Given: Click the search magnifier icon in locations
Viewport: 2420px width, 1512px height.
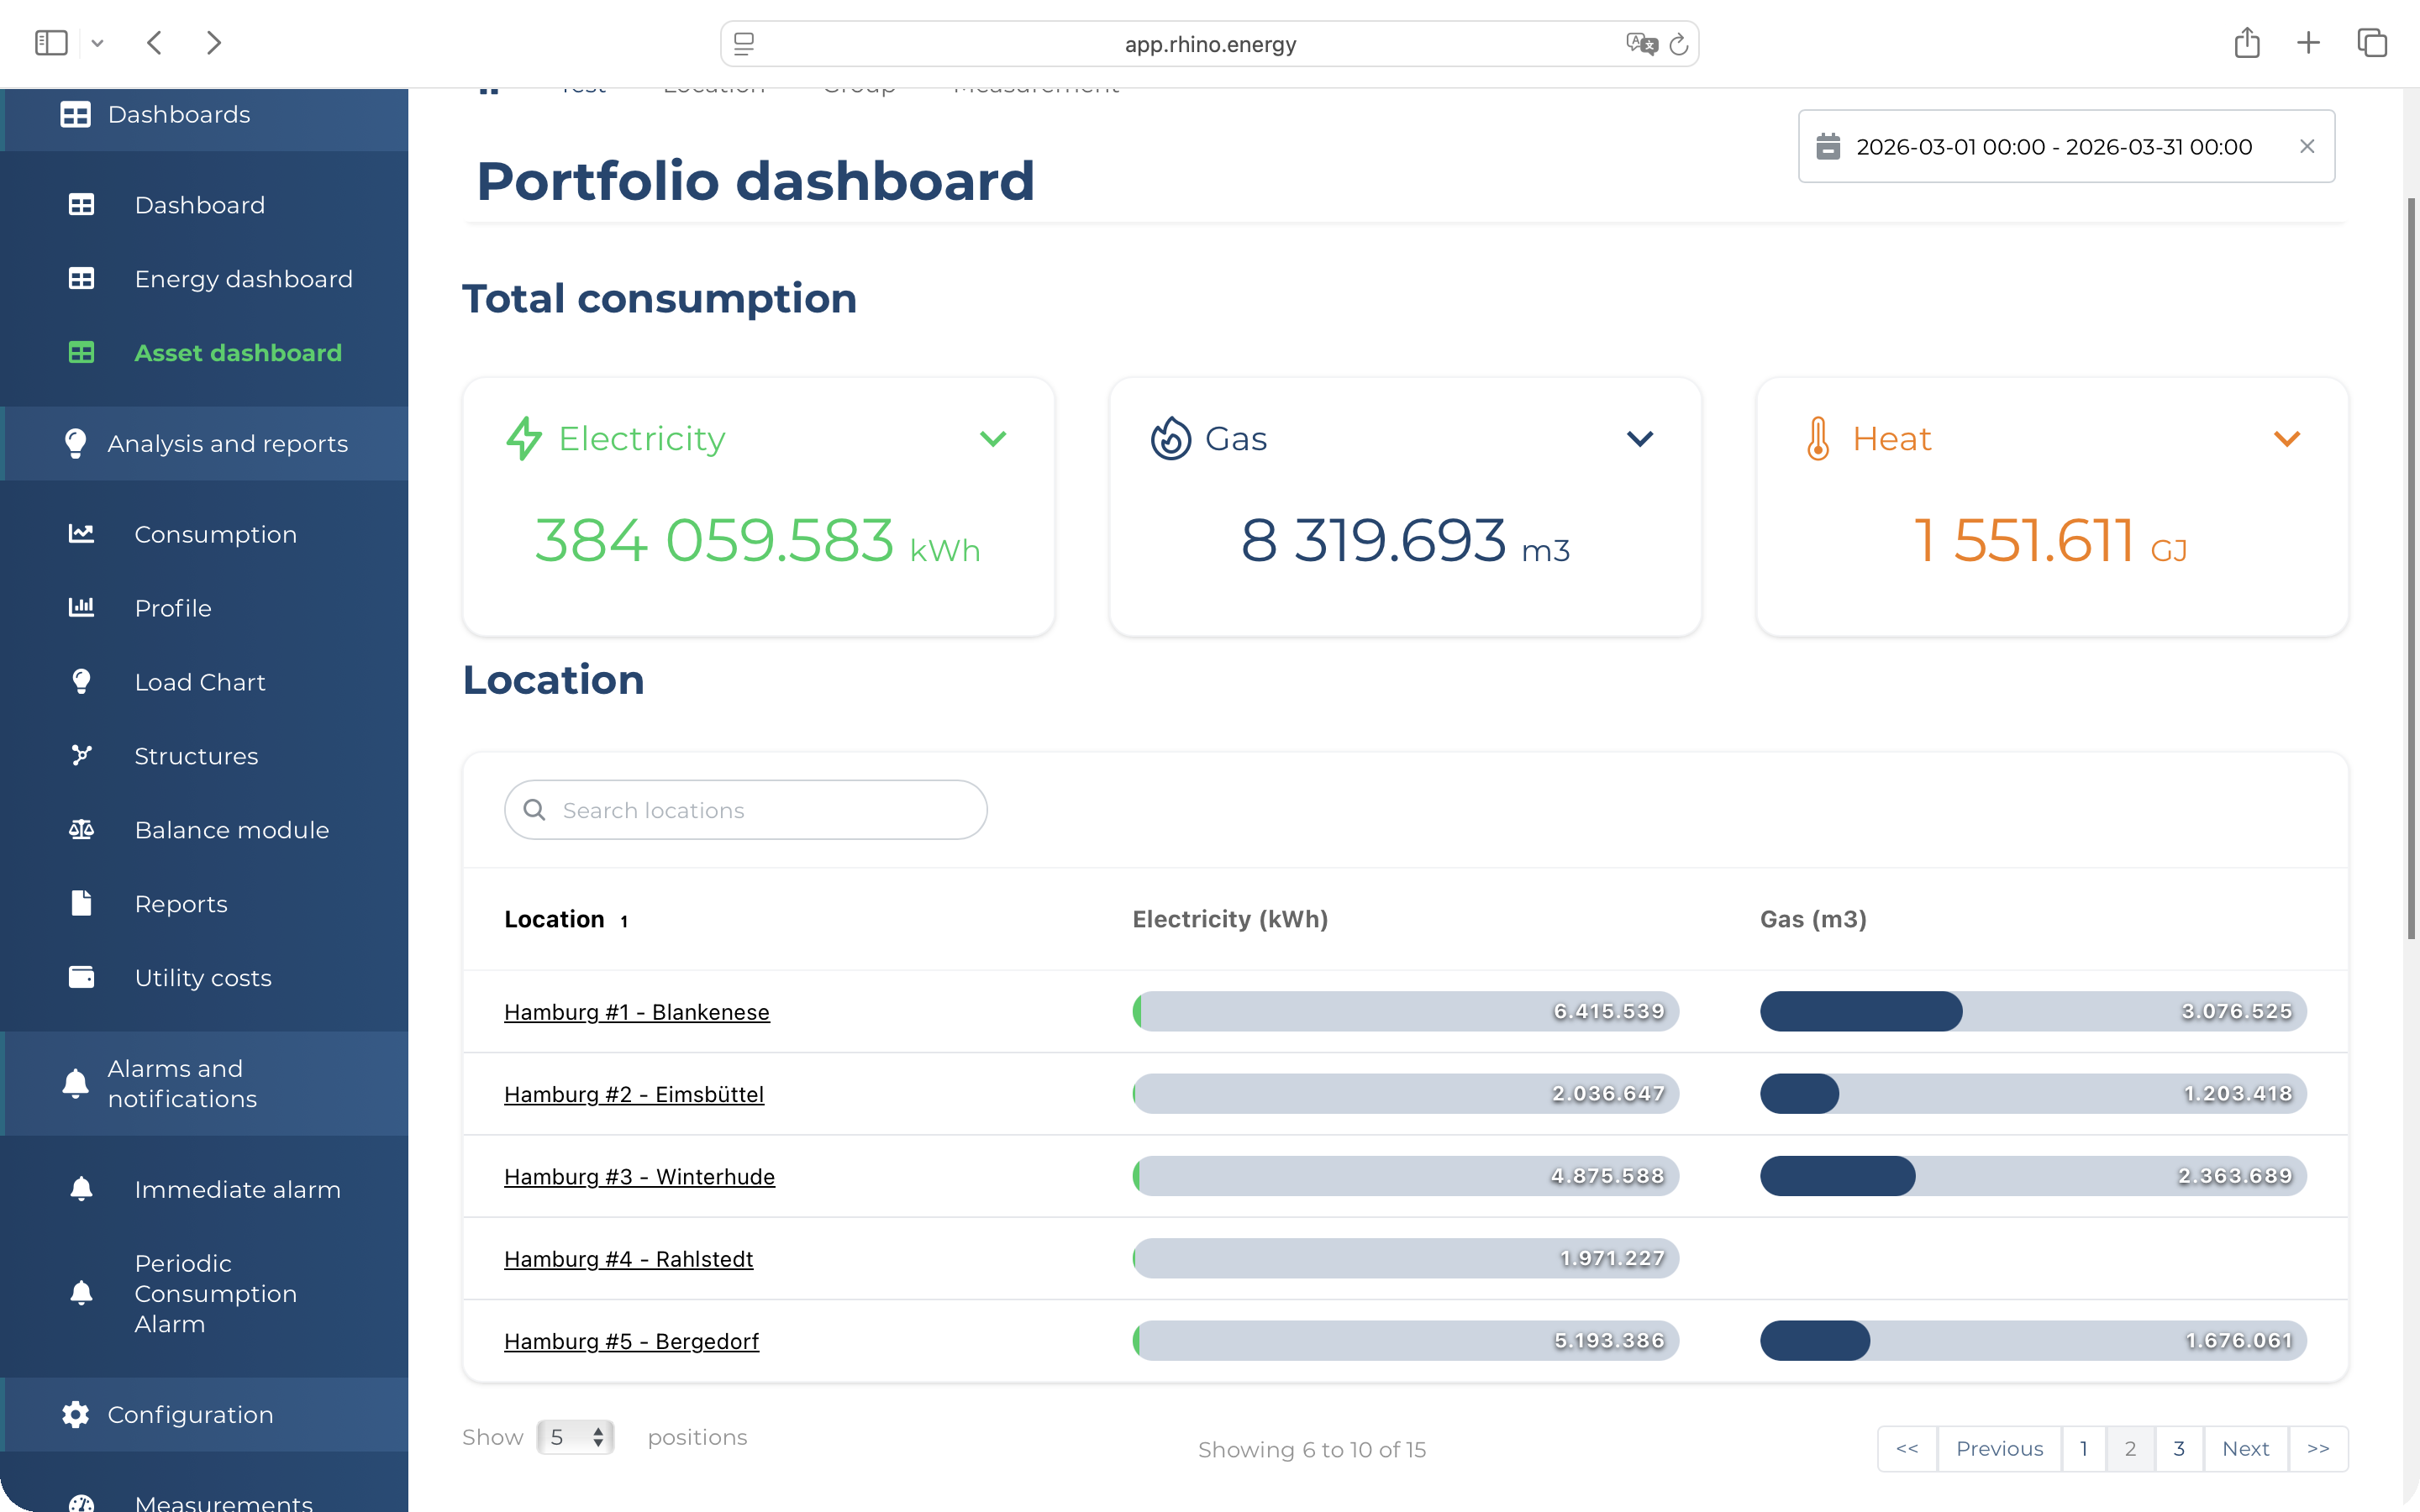Looking at the screenshot, I should (x=535, y=809).
